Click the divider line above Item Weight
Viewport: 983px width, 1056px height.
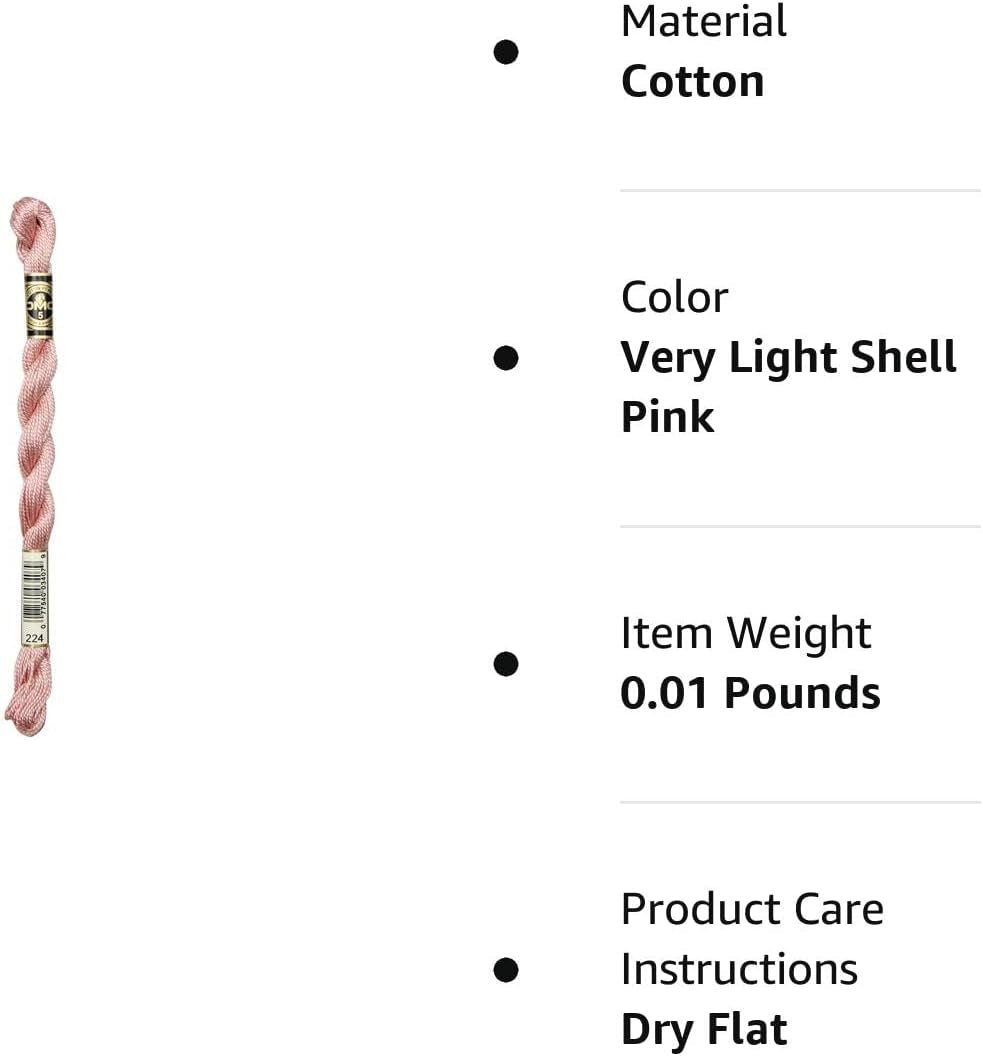tap(800, 526)
